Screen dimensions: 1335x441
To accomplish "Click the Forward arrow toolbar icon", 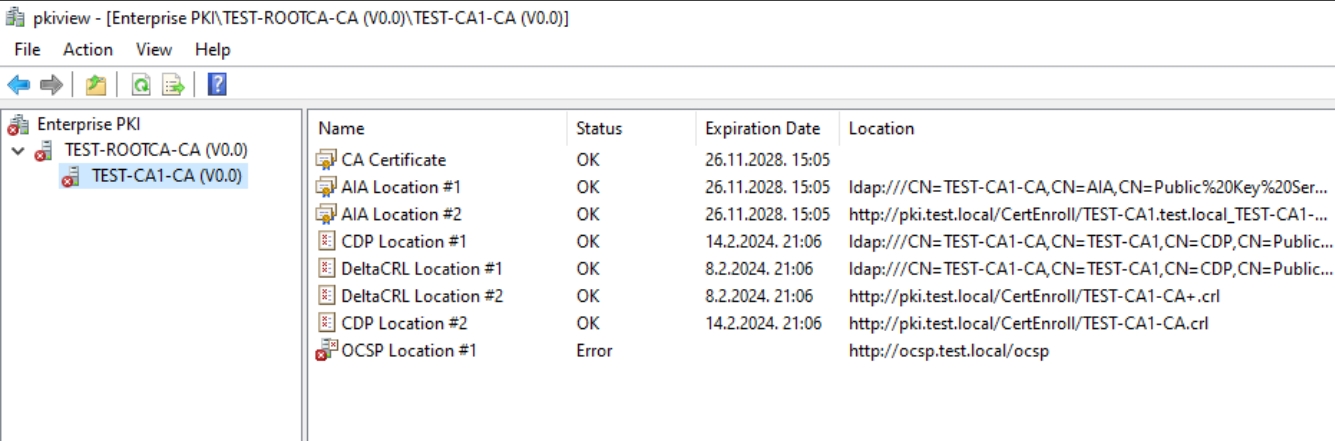I will (x=51, y=86).
